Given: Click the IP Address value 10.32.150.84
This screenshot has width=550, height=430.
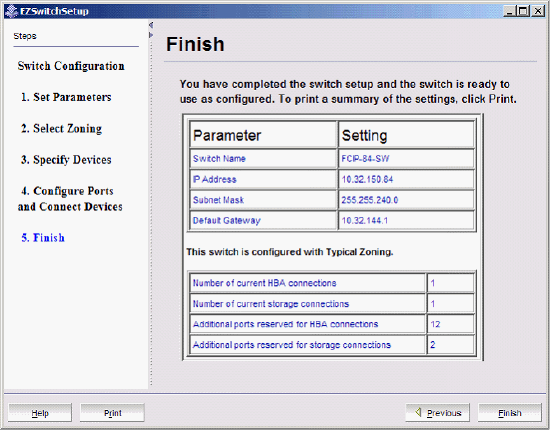Looking at the screenshot, I should click(367, 179).
